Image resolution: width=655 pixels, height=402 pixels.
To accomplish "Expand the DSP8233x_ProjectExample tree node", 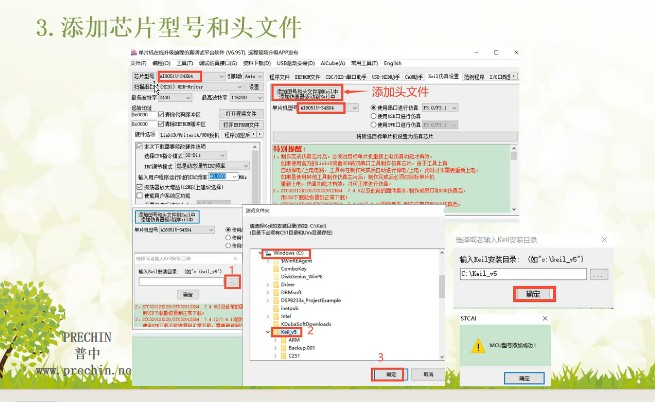I will tap(268, 300).
